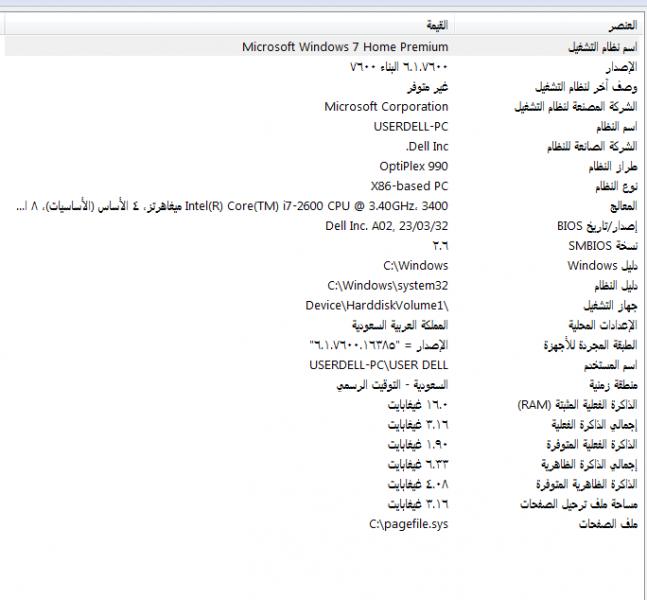Click the اسم المستخدم row label
This screenshot has width=647, height=600.
tap(611, 365)
